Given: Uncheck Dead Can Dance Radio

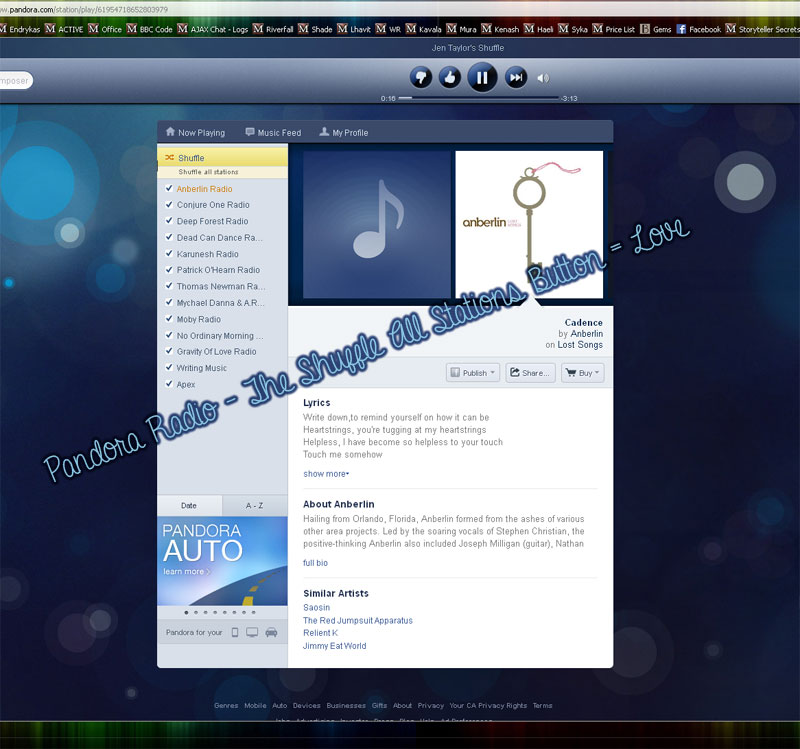Looking at the screenshot, I should (x=169, y=237).
